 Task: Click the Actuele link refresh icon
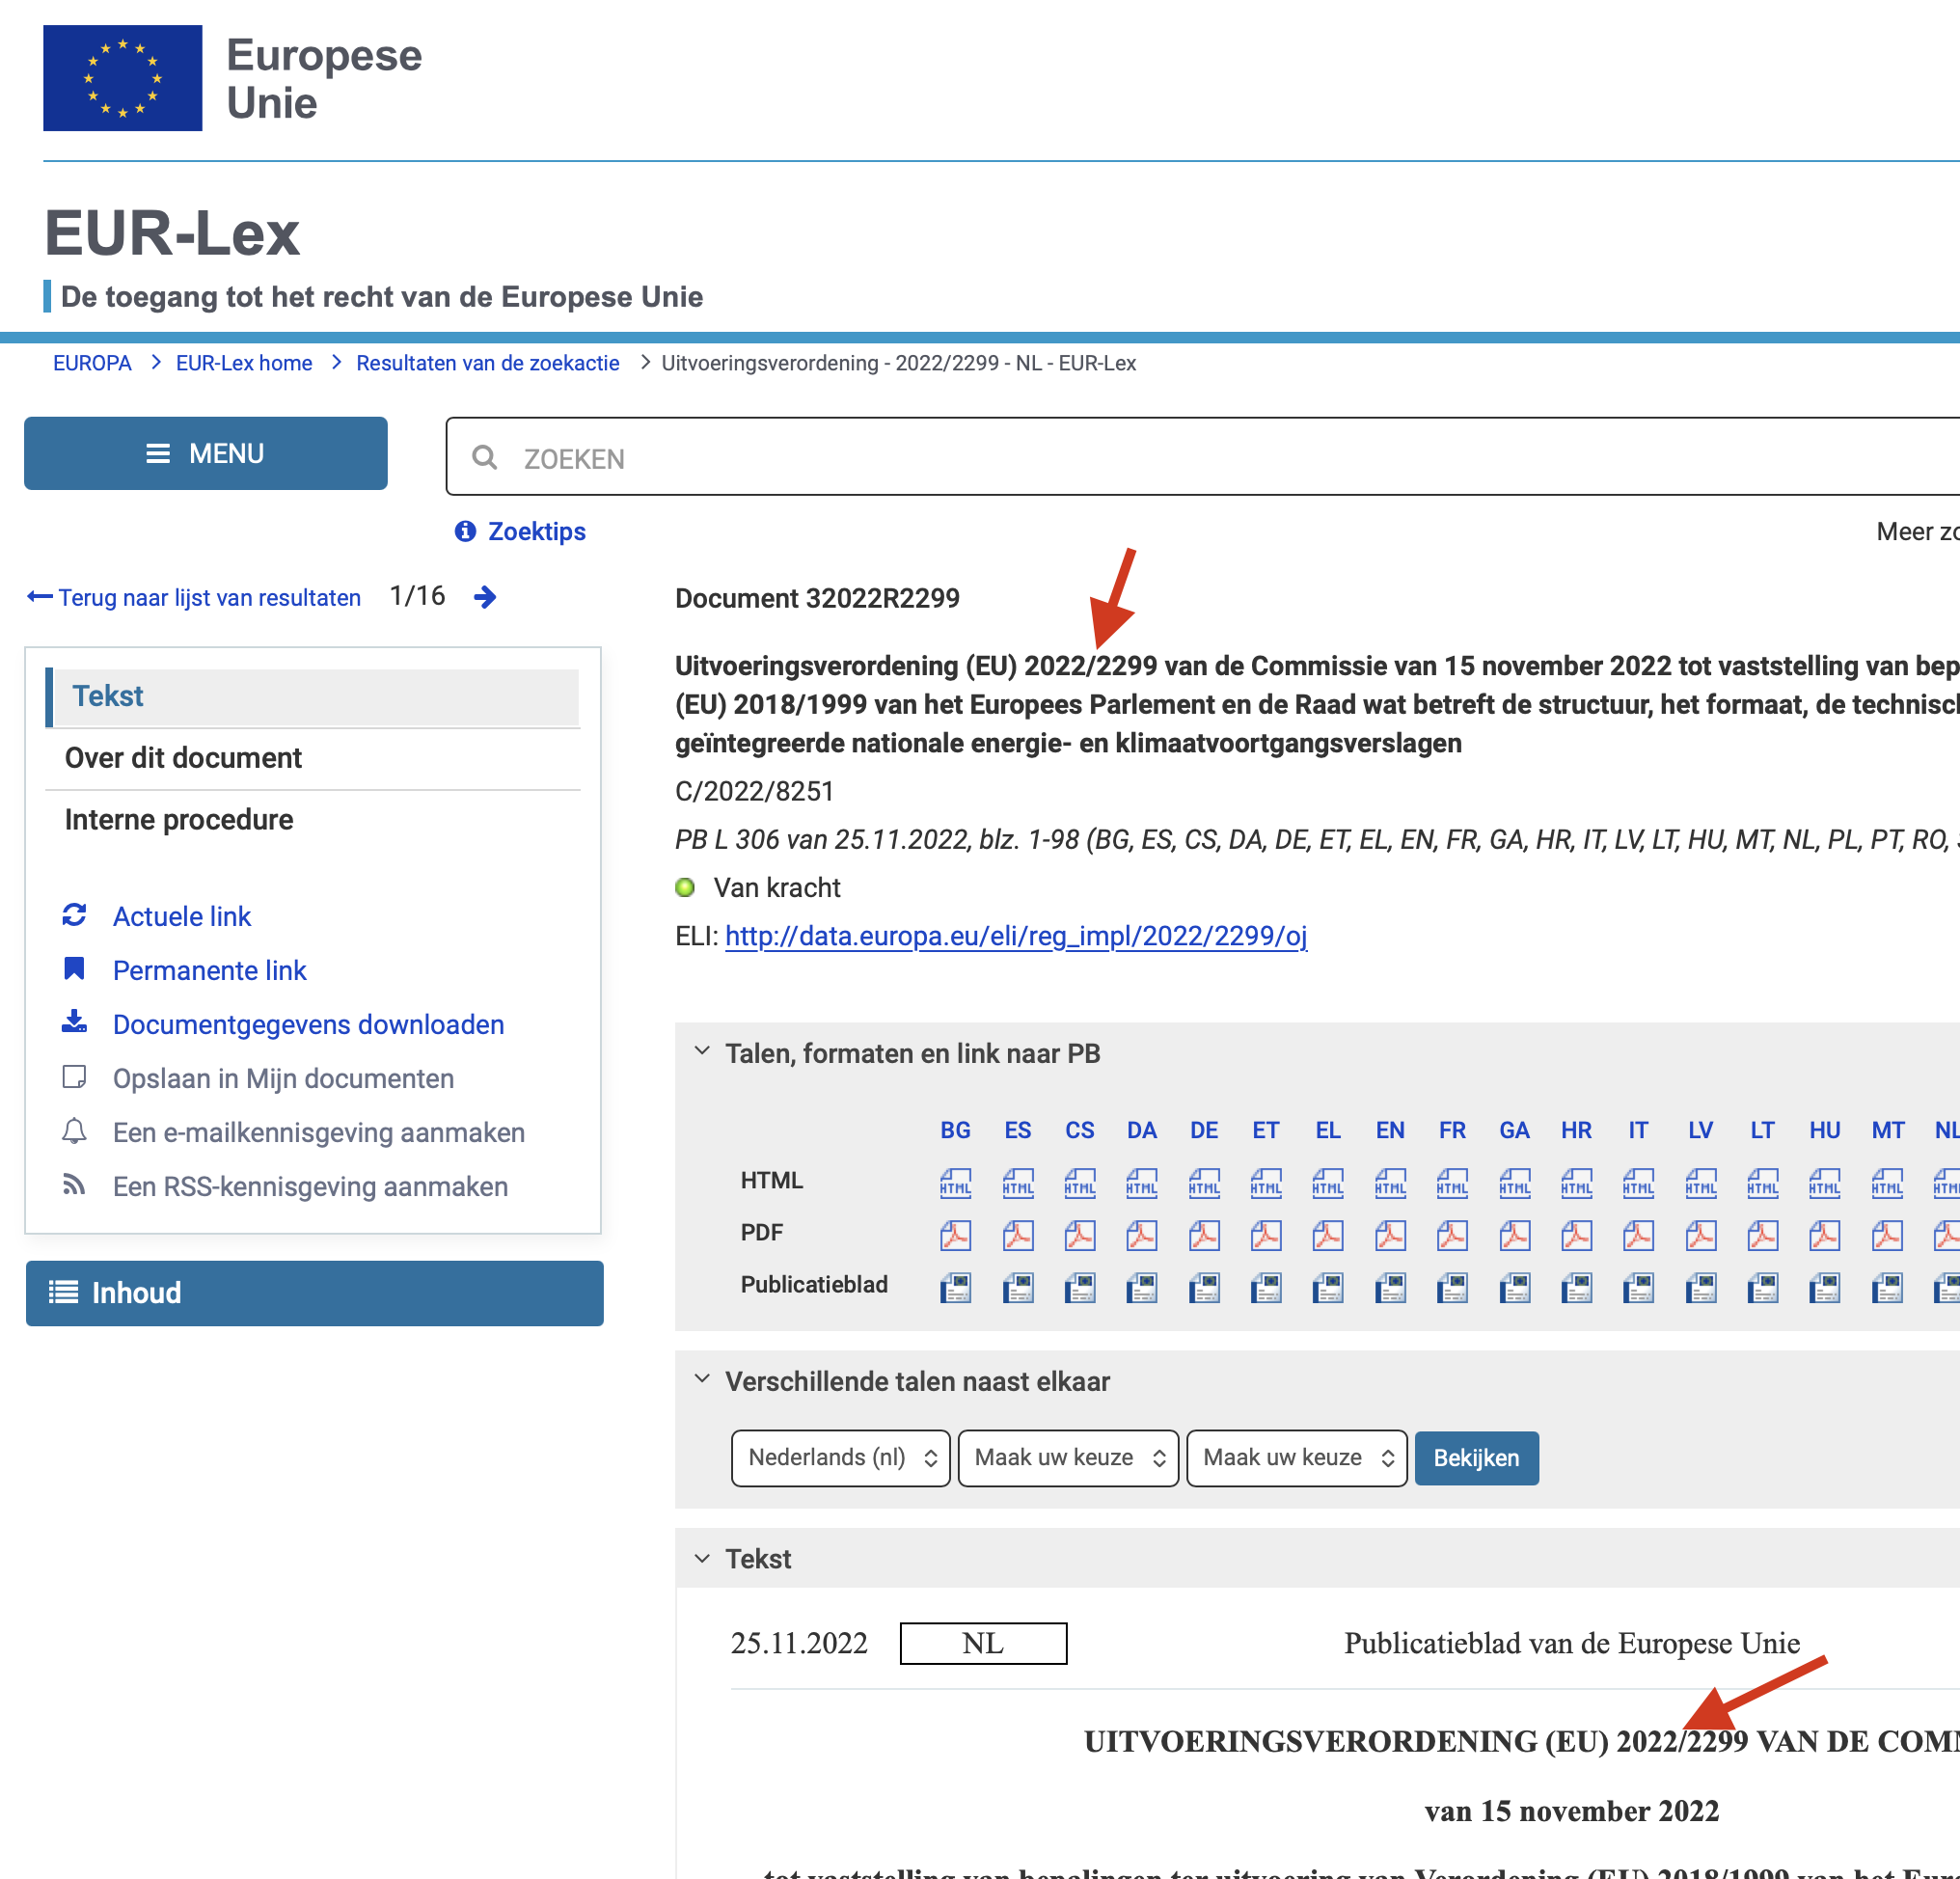point(74,915)
